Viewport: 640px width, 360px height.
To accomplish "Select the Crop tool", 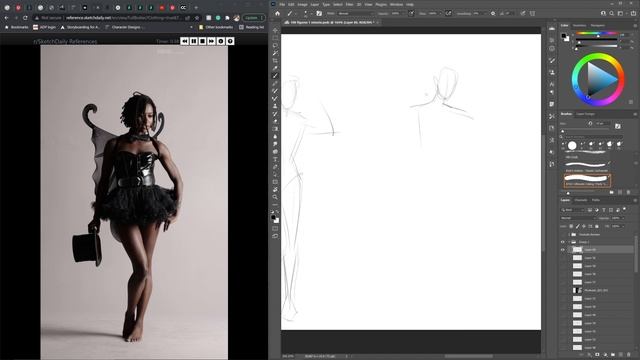I will tap(275, 60).
